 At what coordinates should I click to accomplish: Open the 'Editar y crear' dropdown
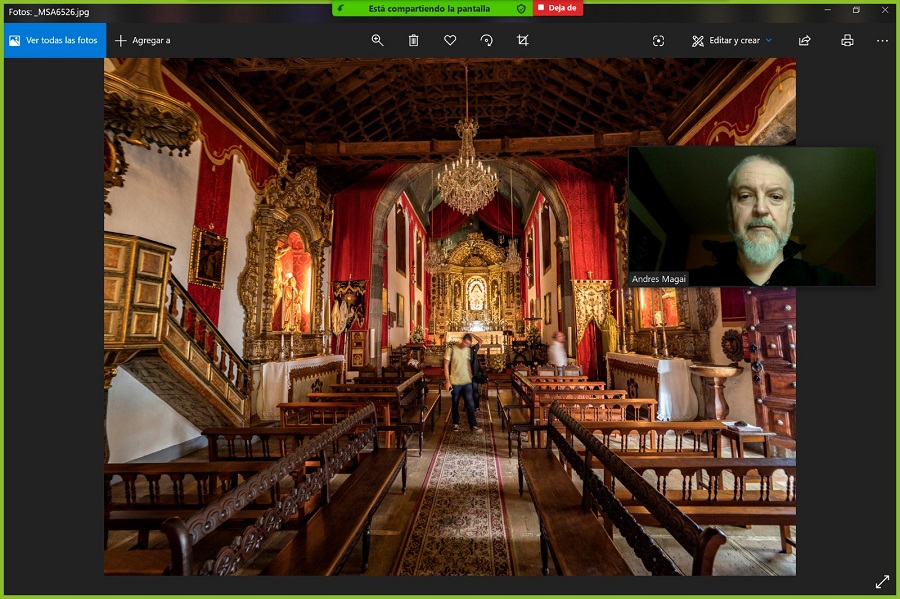pos(732,40)
